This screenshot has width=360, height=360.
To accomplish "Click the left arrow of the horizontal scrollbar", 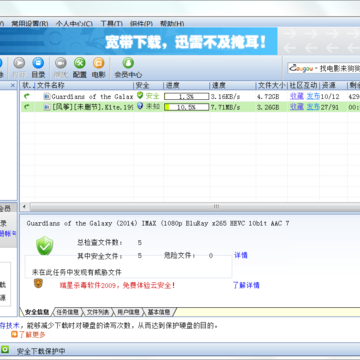I will (x=25, y=207).
